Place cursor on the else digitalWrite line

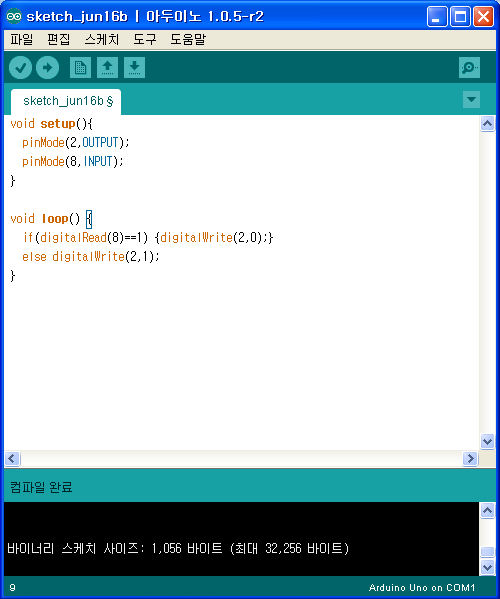91,256
